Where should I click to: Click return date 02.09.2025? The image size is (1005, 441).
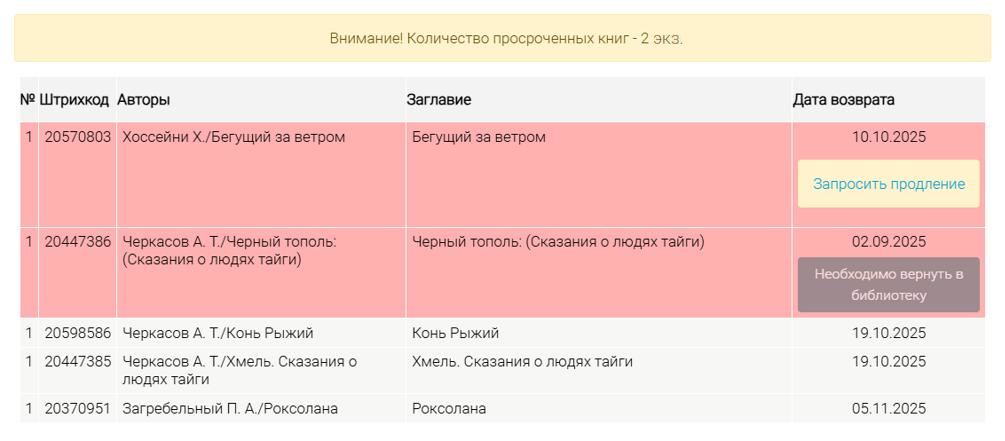click(889, 242)
